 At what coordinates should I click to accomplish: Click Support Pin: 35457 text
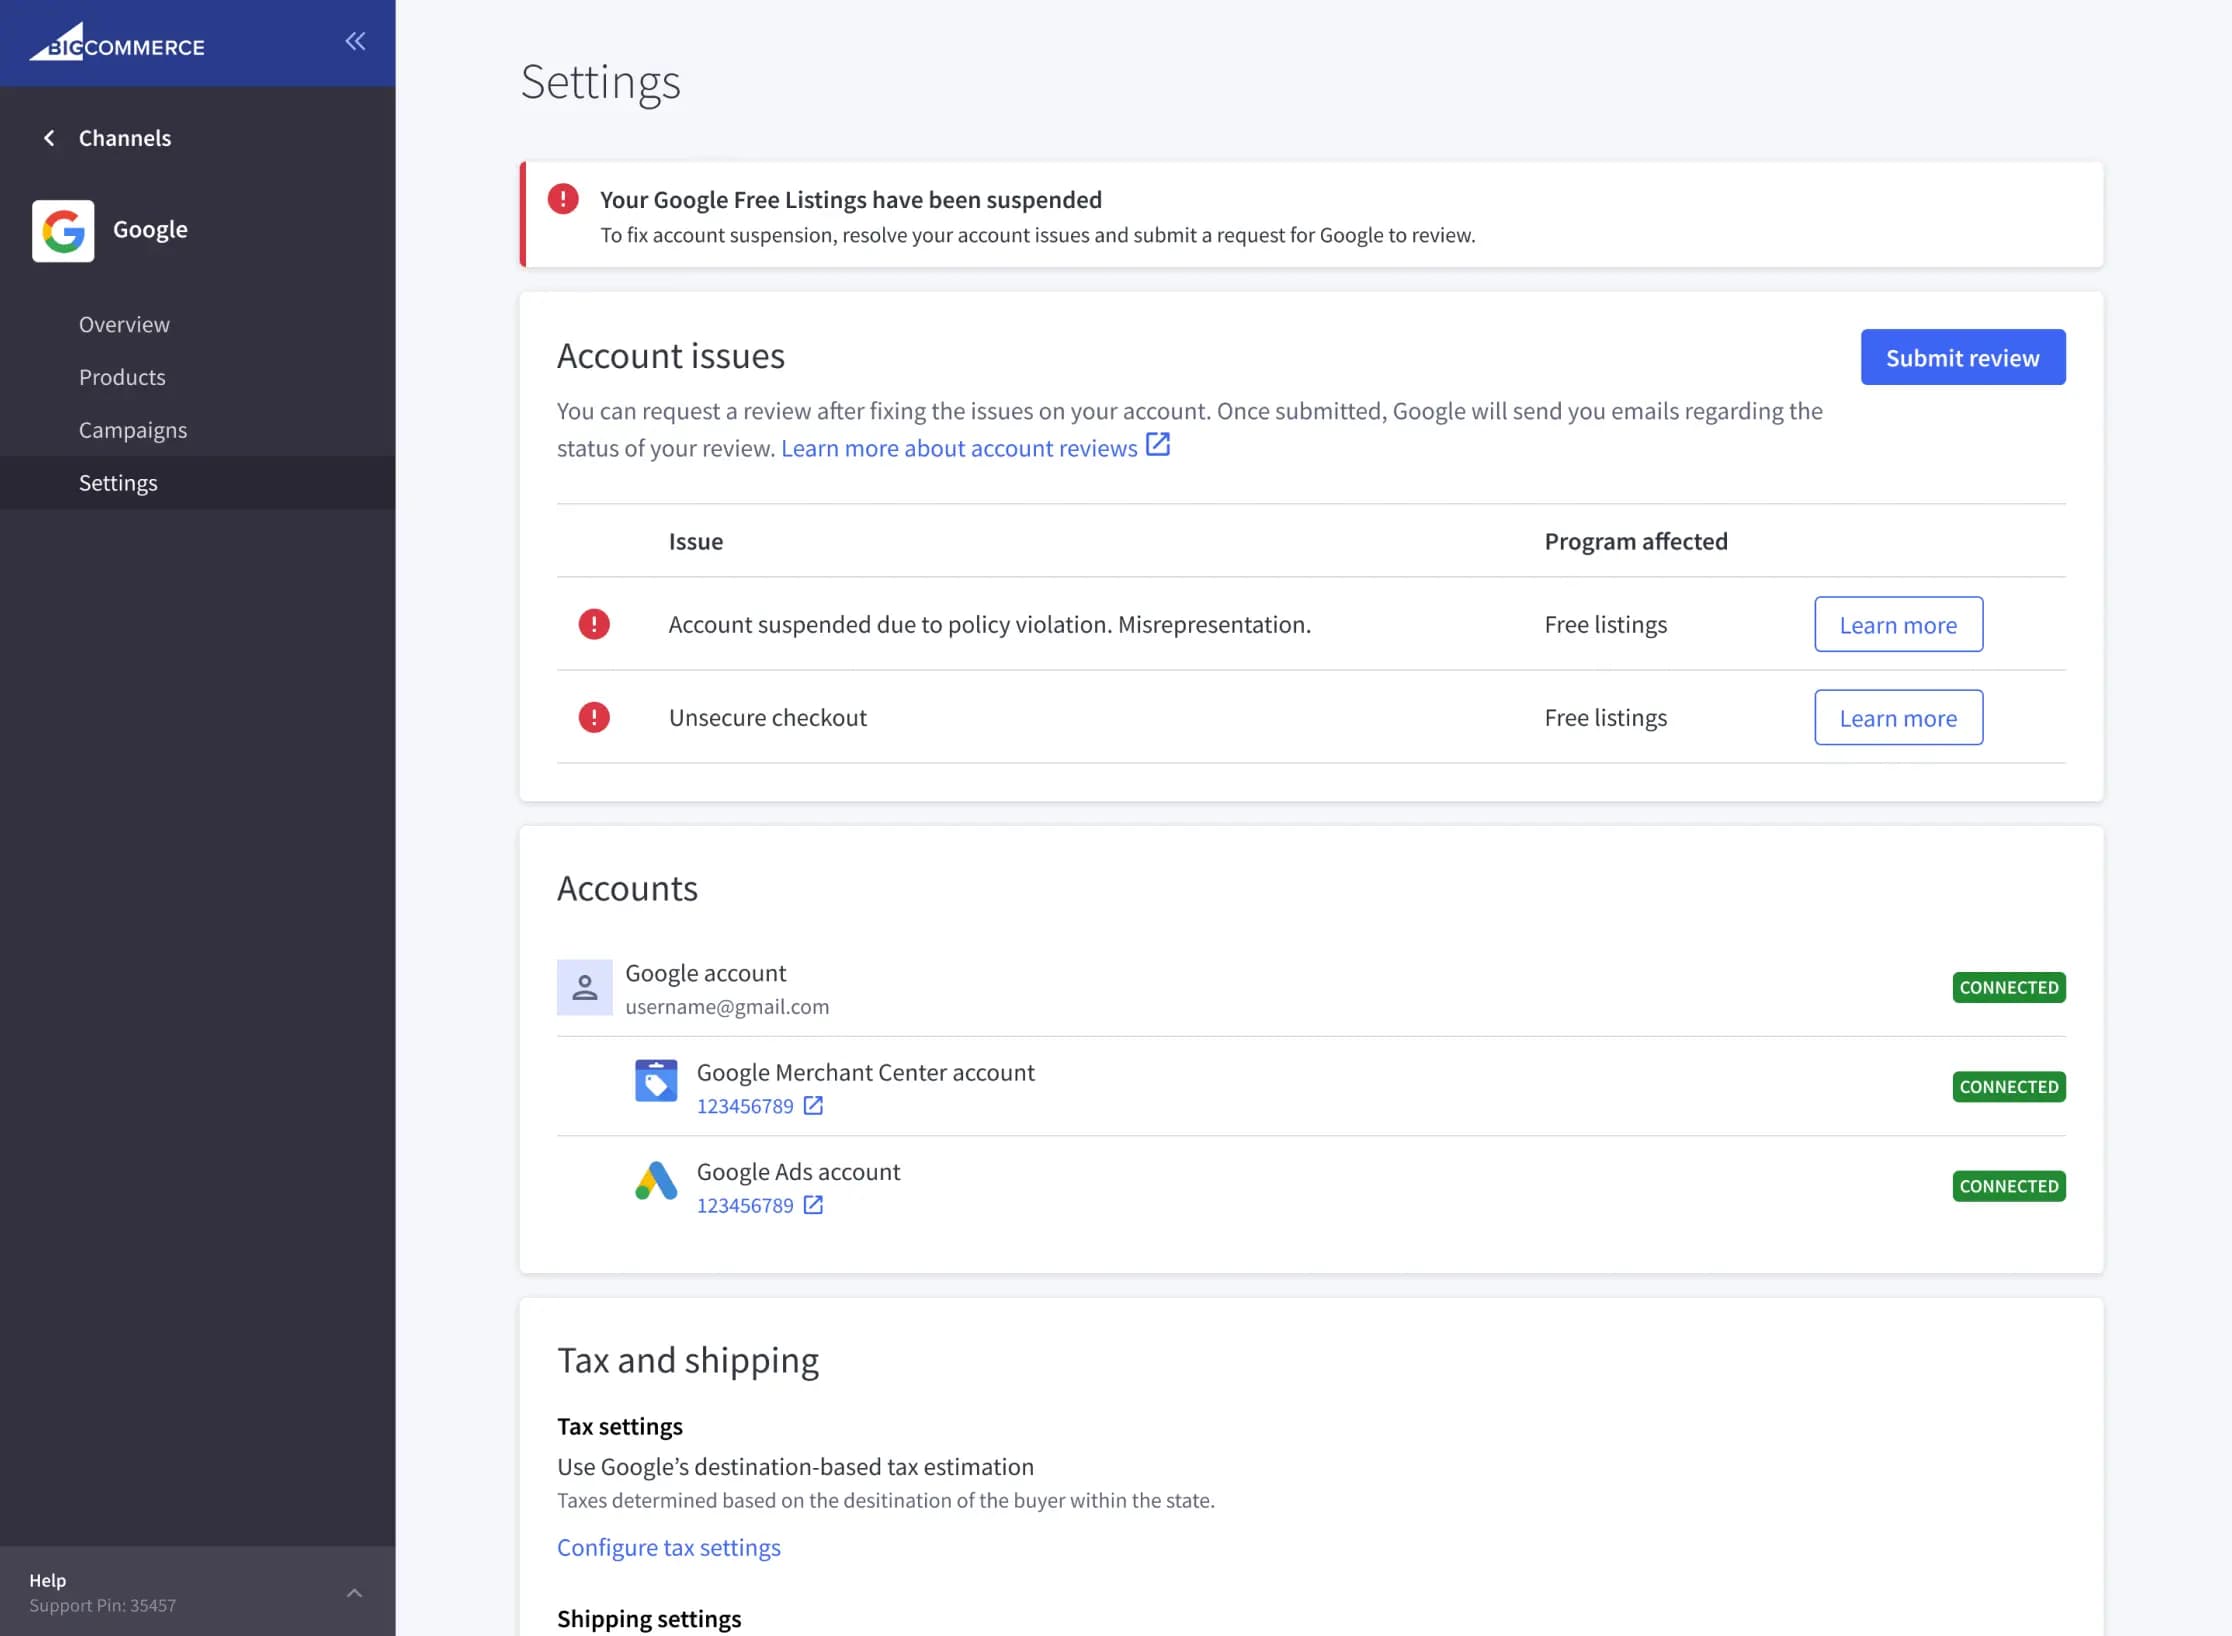pyautogui.click(x=102, y=1606)
